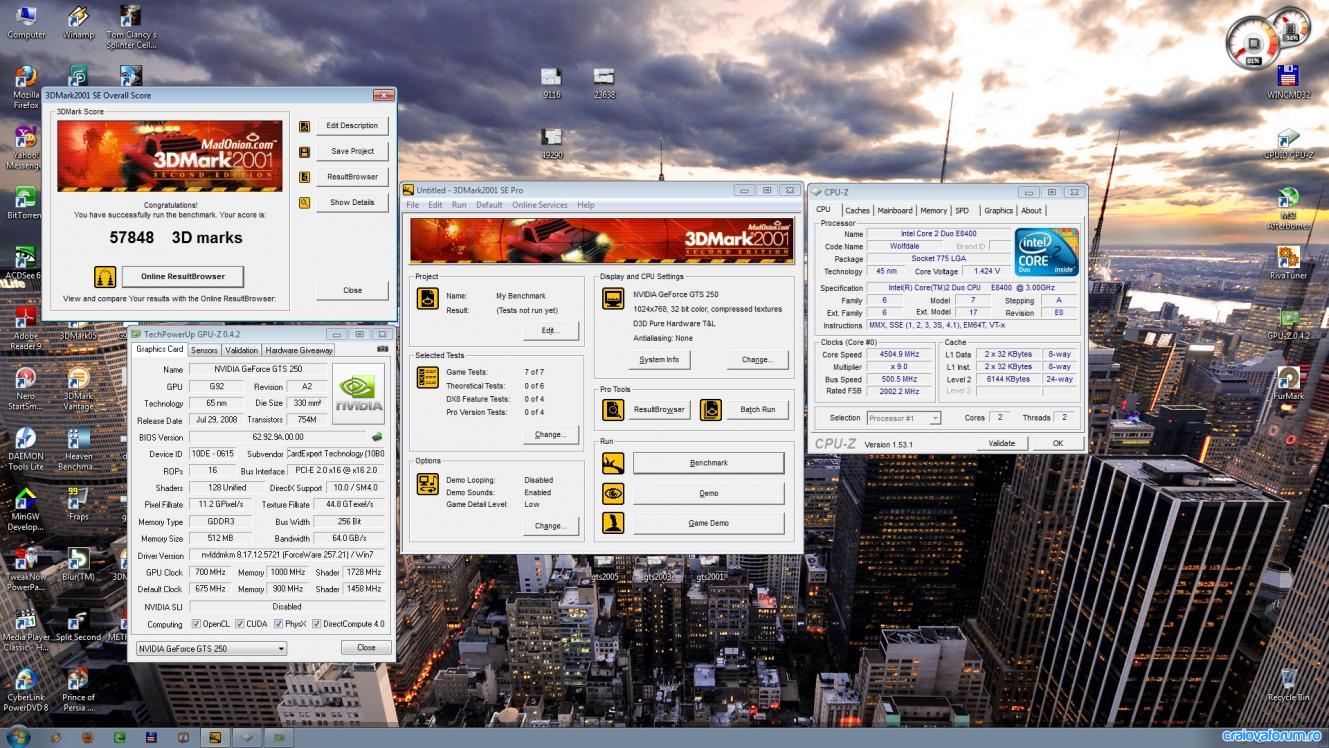Screen dimensions: 1329x748
Task: Open the Split Second desktop shortcut
Action: coord(78,625)
